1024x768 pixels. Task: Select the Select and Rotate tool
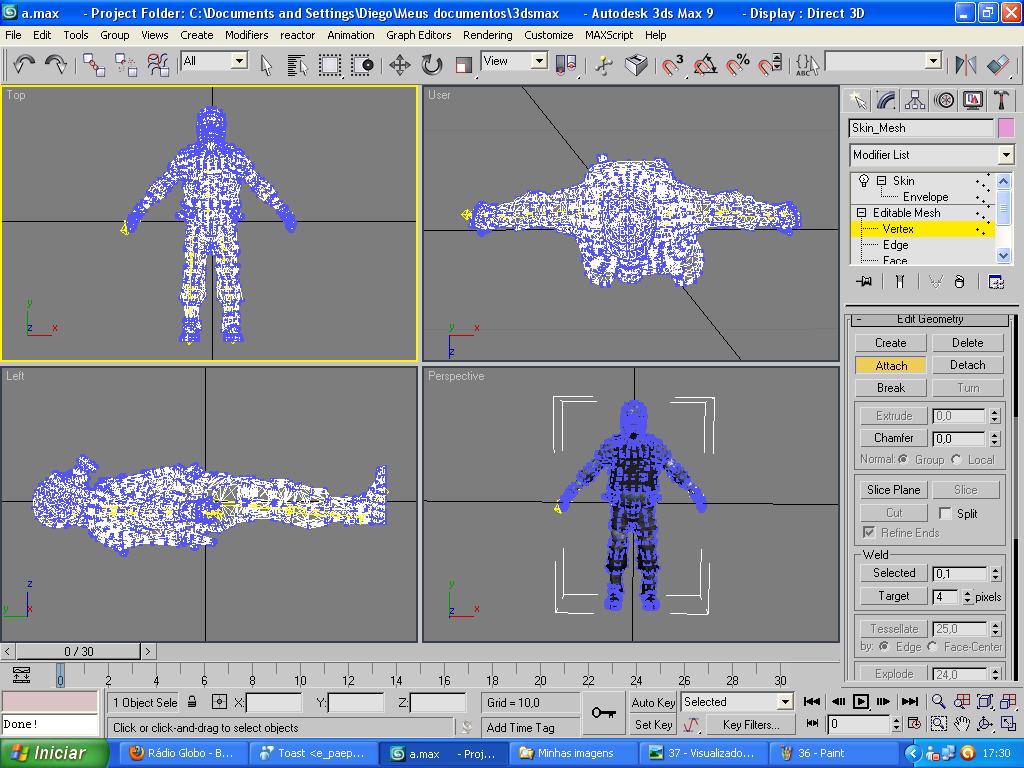[432, 65]
